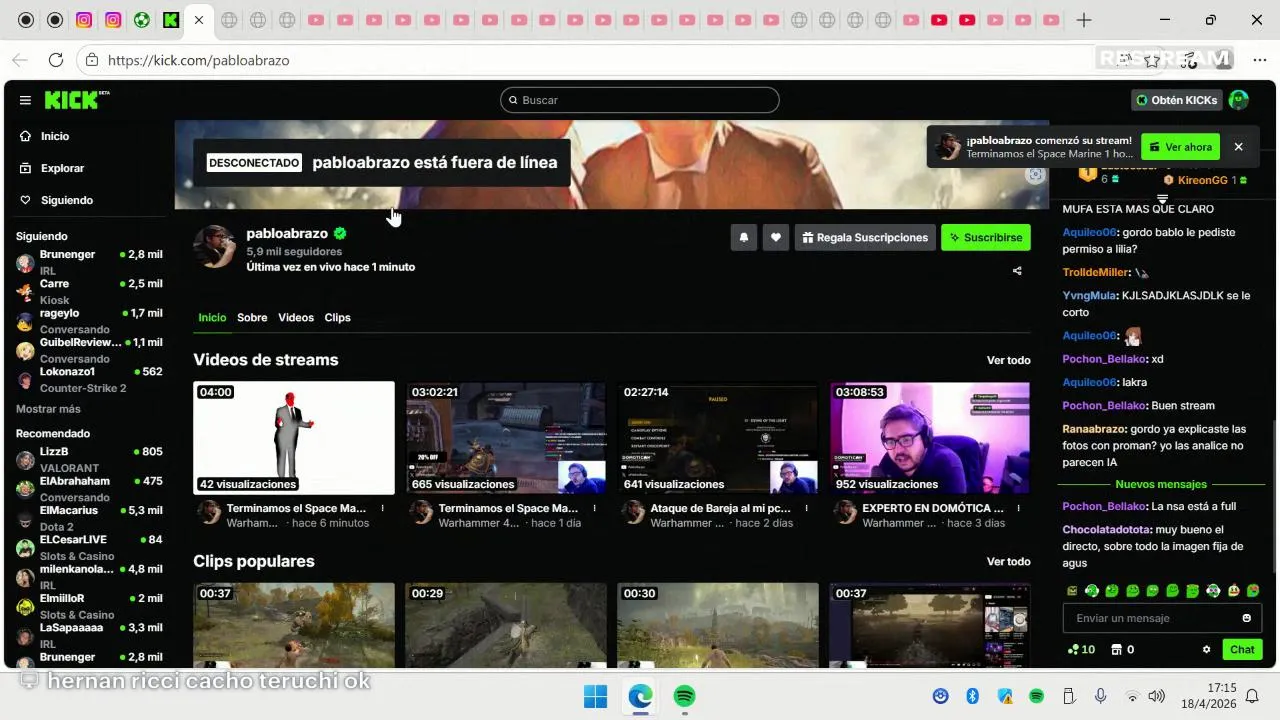Refresh the browser page
1280x720 pixels.
[56, 60]
